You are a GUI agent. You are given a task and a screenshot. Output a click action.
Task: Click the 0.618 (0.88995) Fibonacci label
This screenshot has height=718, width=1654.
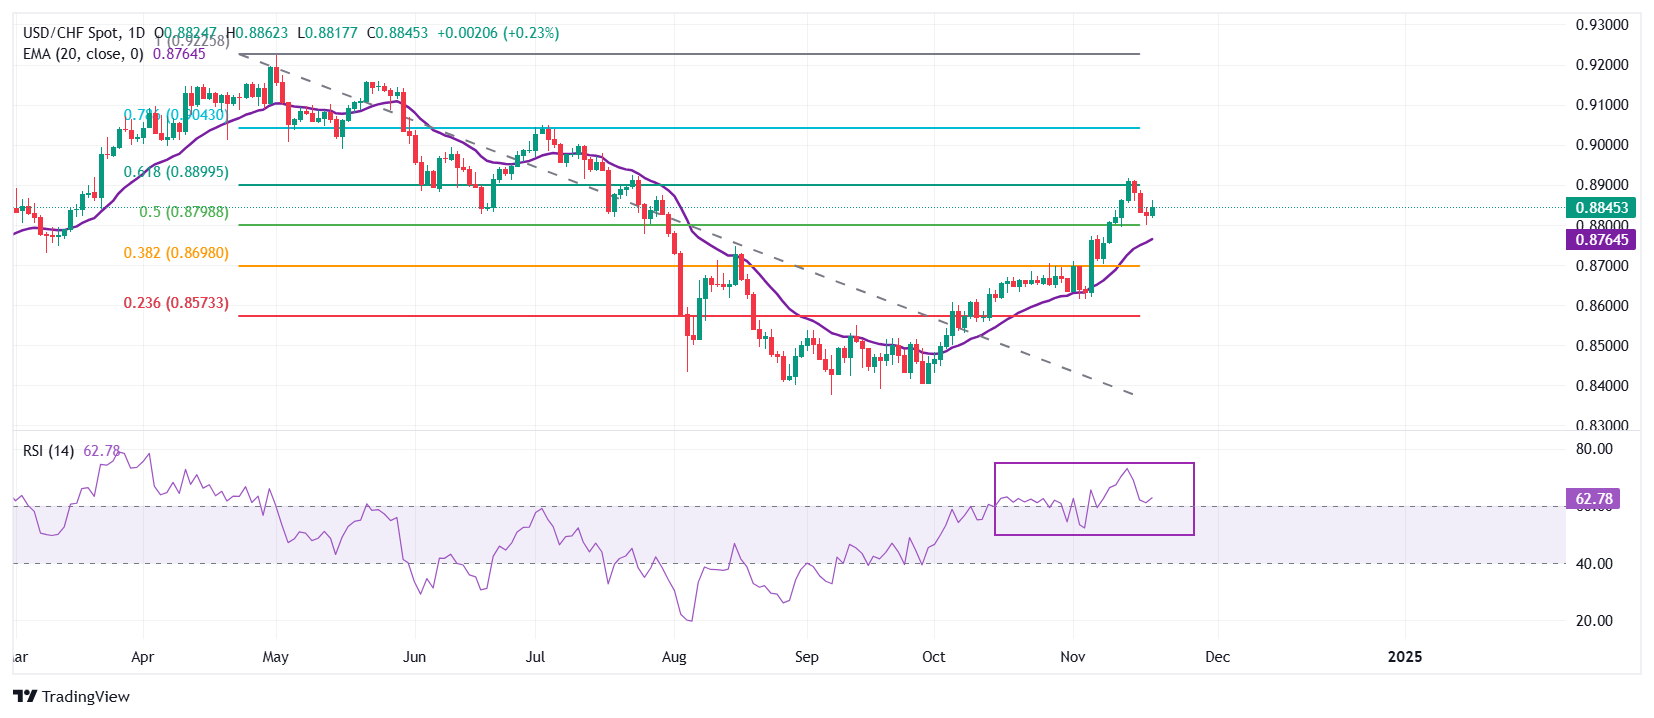(176, 172)
